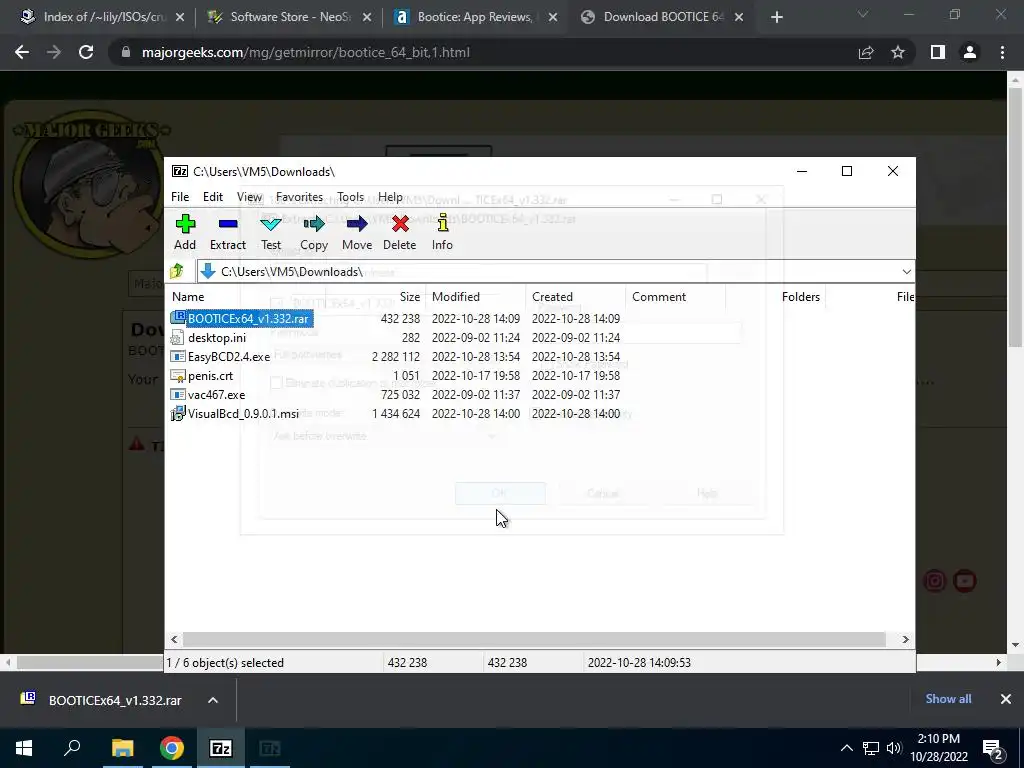This screenshot has width=1024, height=768.
Task: Open Chrome tab search dropdown
Action: pyautogui.click(x=863, y=14)
